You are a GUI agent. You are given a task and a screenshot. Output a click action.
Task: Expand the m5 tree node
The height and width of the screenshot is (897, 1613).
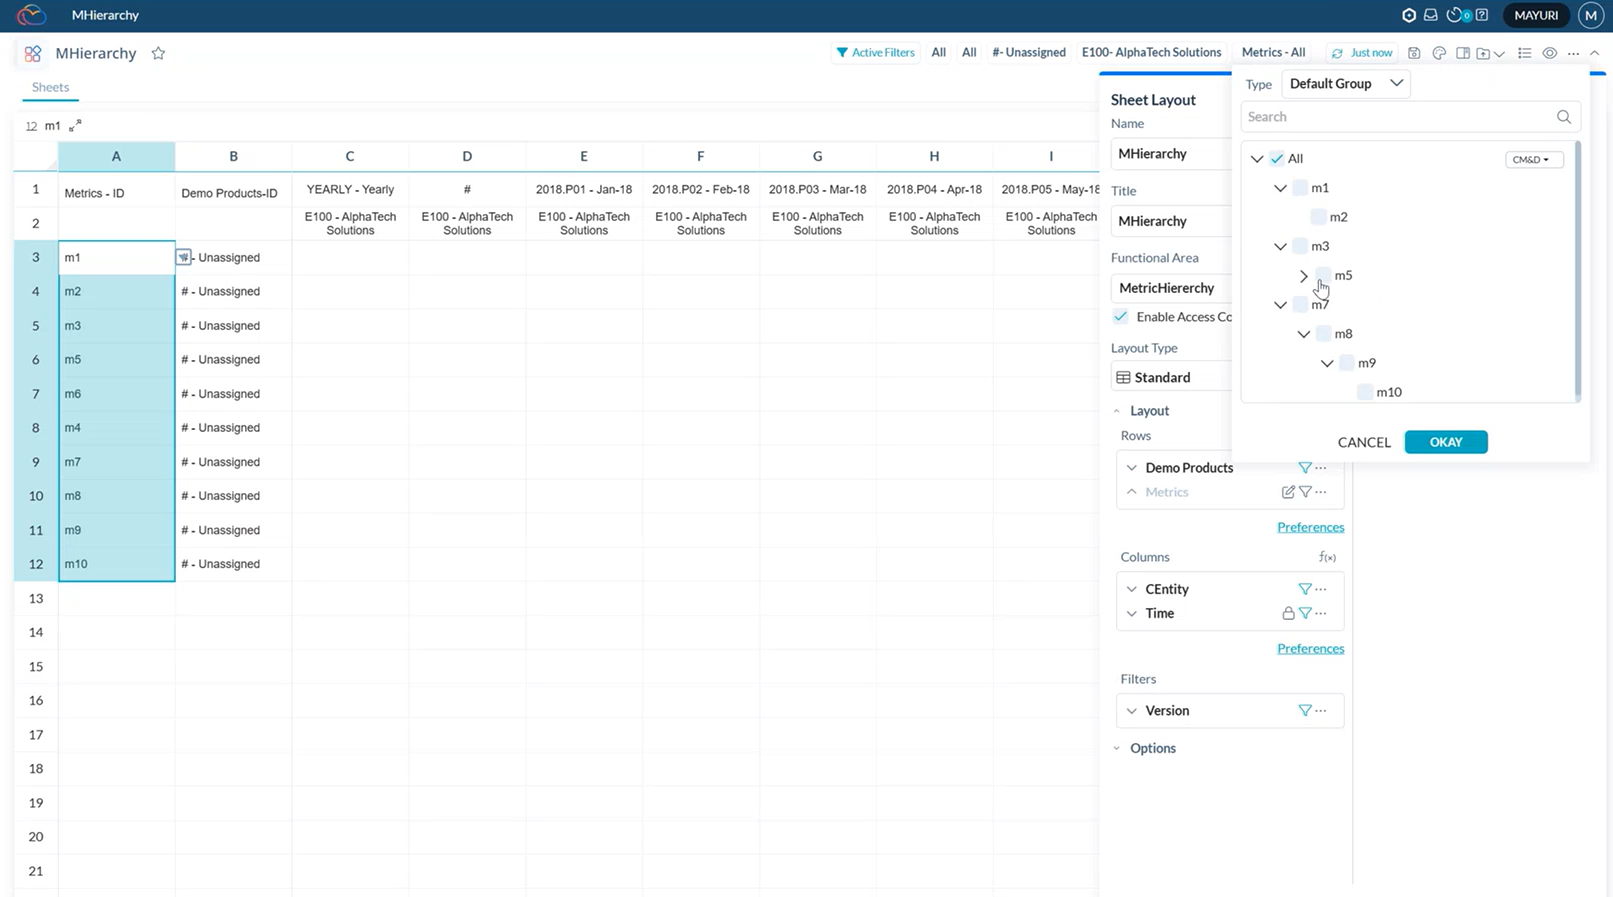click(x=1304, y=276)
